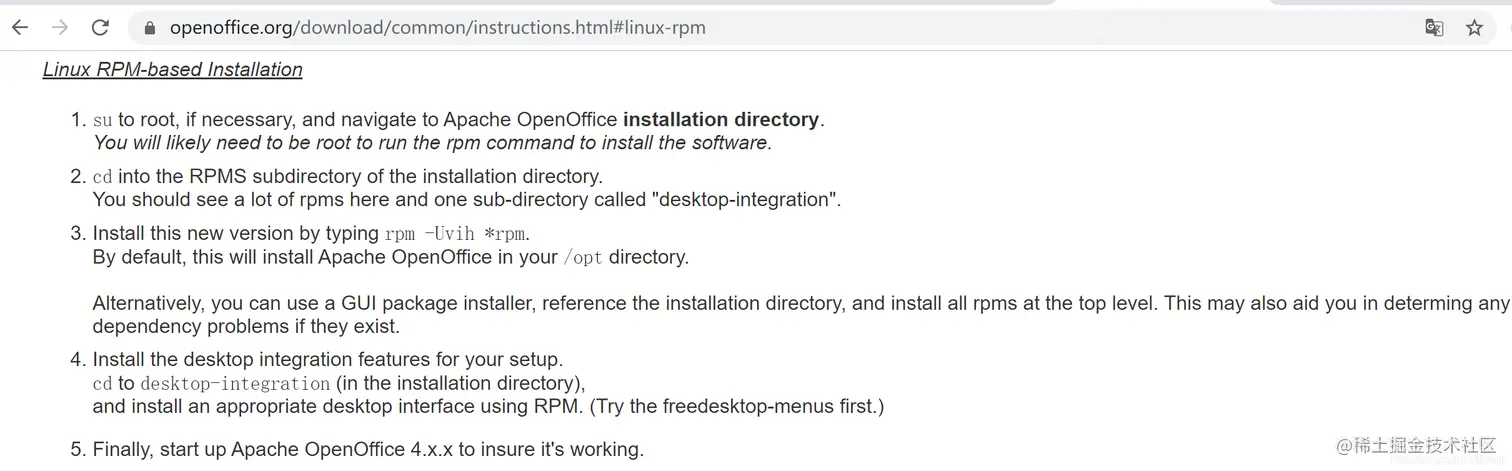This screenshot has width=1512, height=471.
Task: Click "dependency problems if they exist" line
Action: click(x=246, y=326)
